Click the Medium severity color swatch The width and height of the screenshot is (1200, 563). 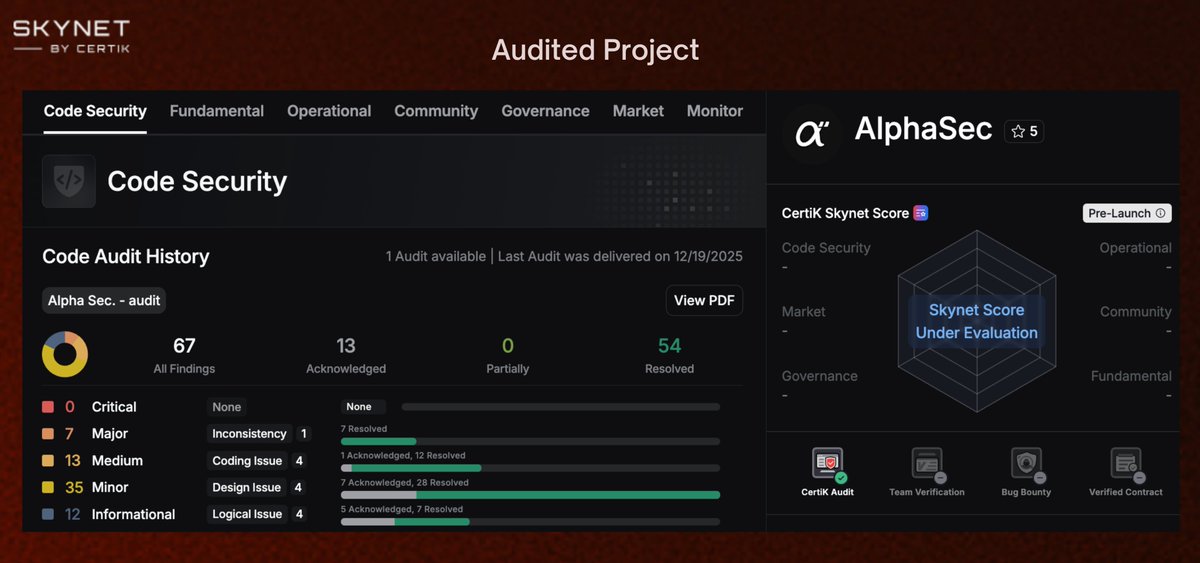click(48, 461)
